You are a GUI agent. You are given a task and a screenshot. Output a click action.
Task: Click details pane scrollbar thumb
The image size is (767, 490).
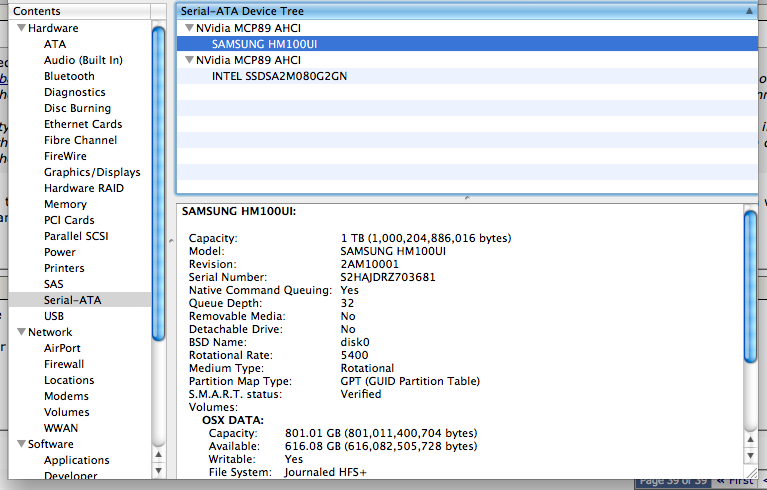[750, 287]
